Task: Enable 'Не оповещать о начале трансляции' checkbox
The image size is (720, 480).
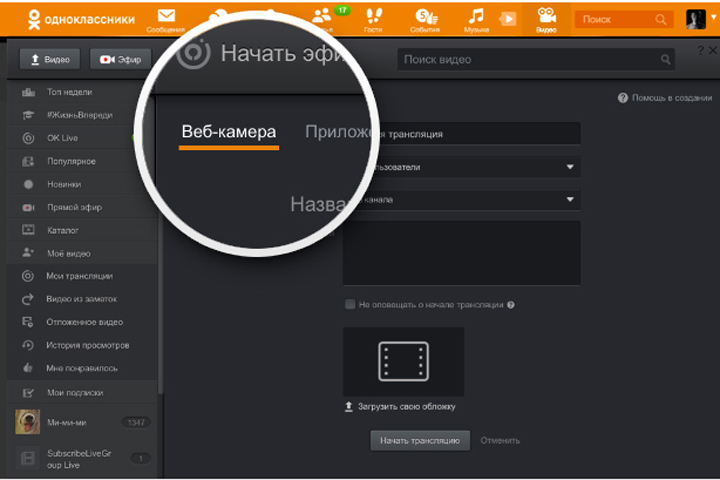Action: (350, 304)
